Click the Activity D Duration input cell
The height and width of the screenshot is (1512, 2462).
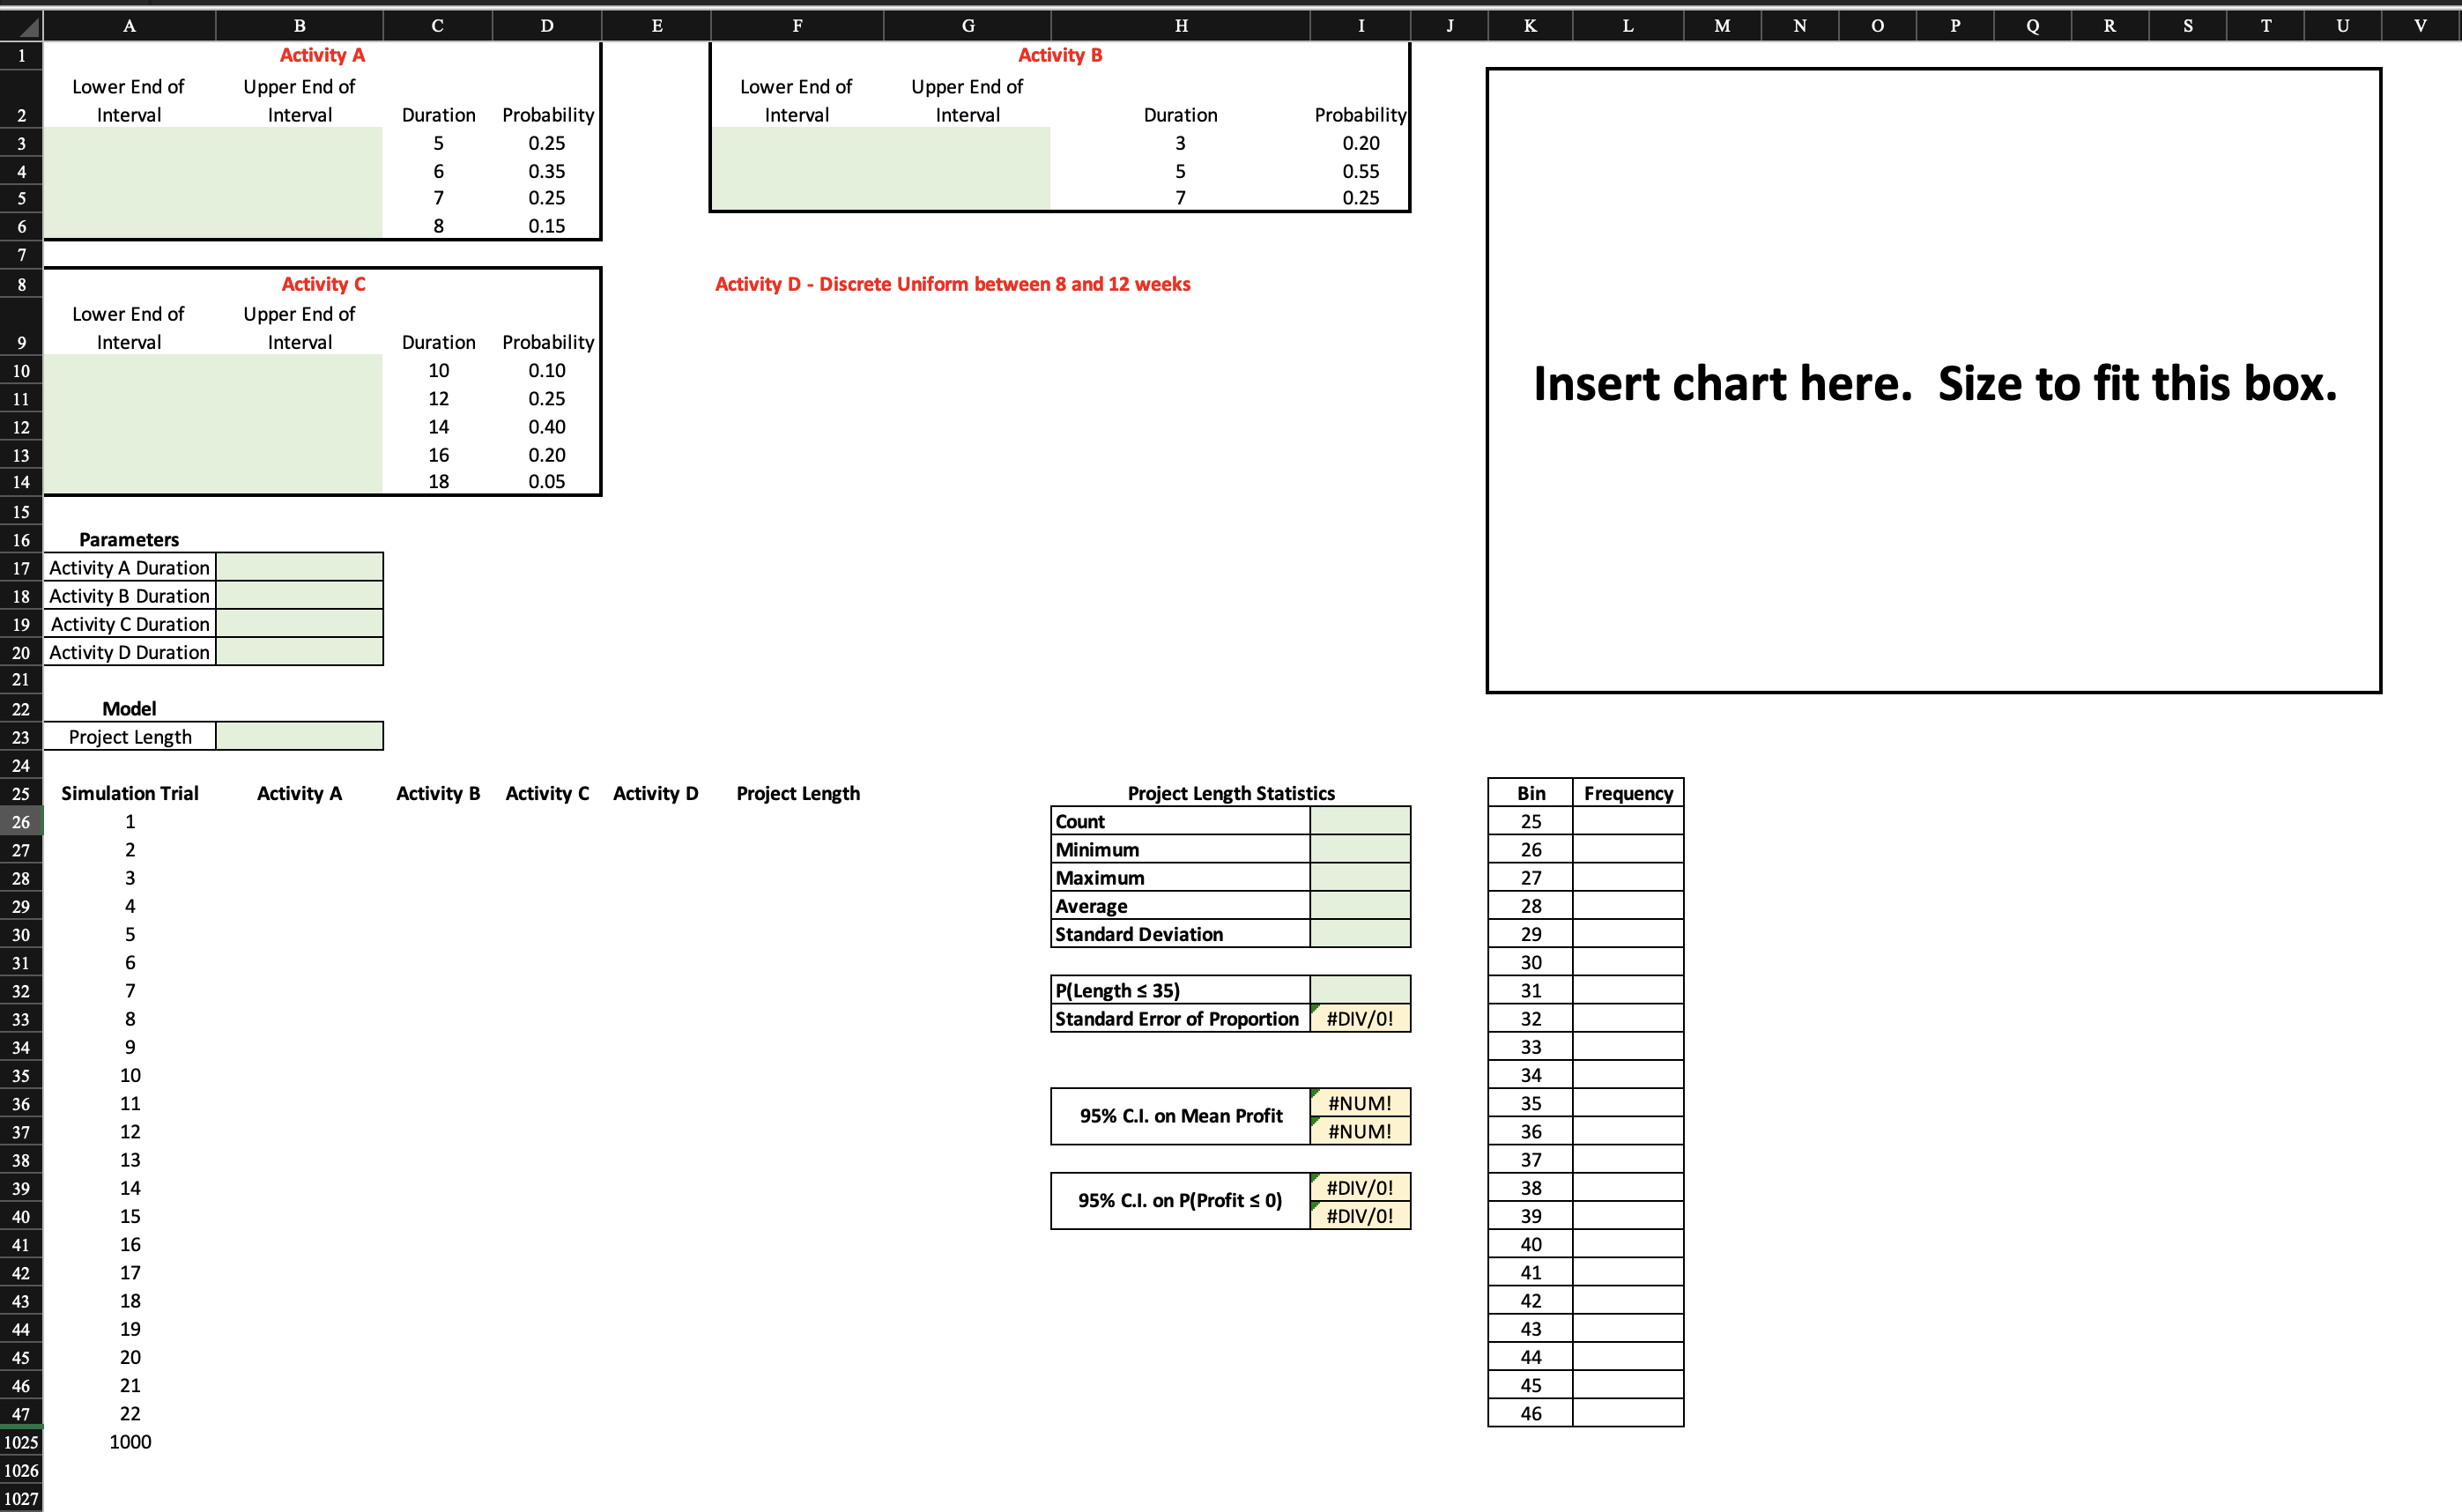[299, 652]
